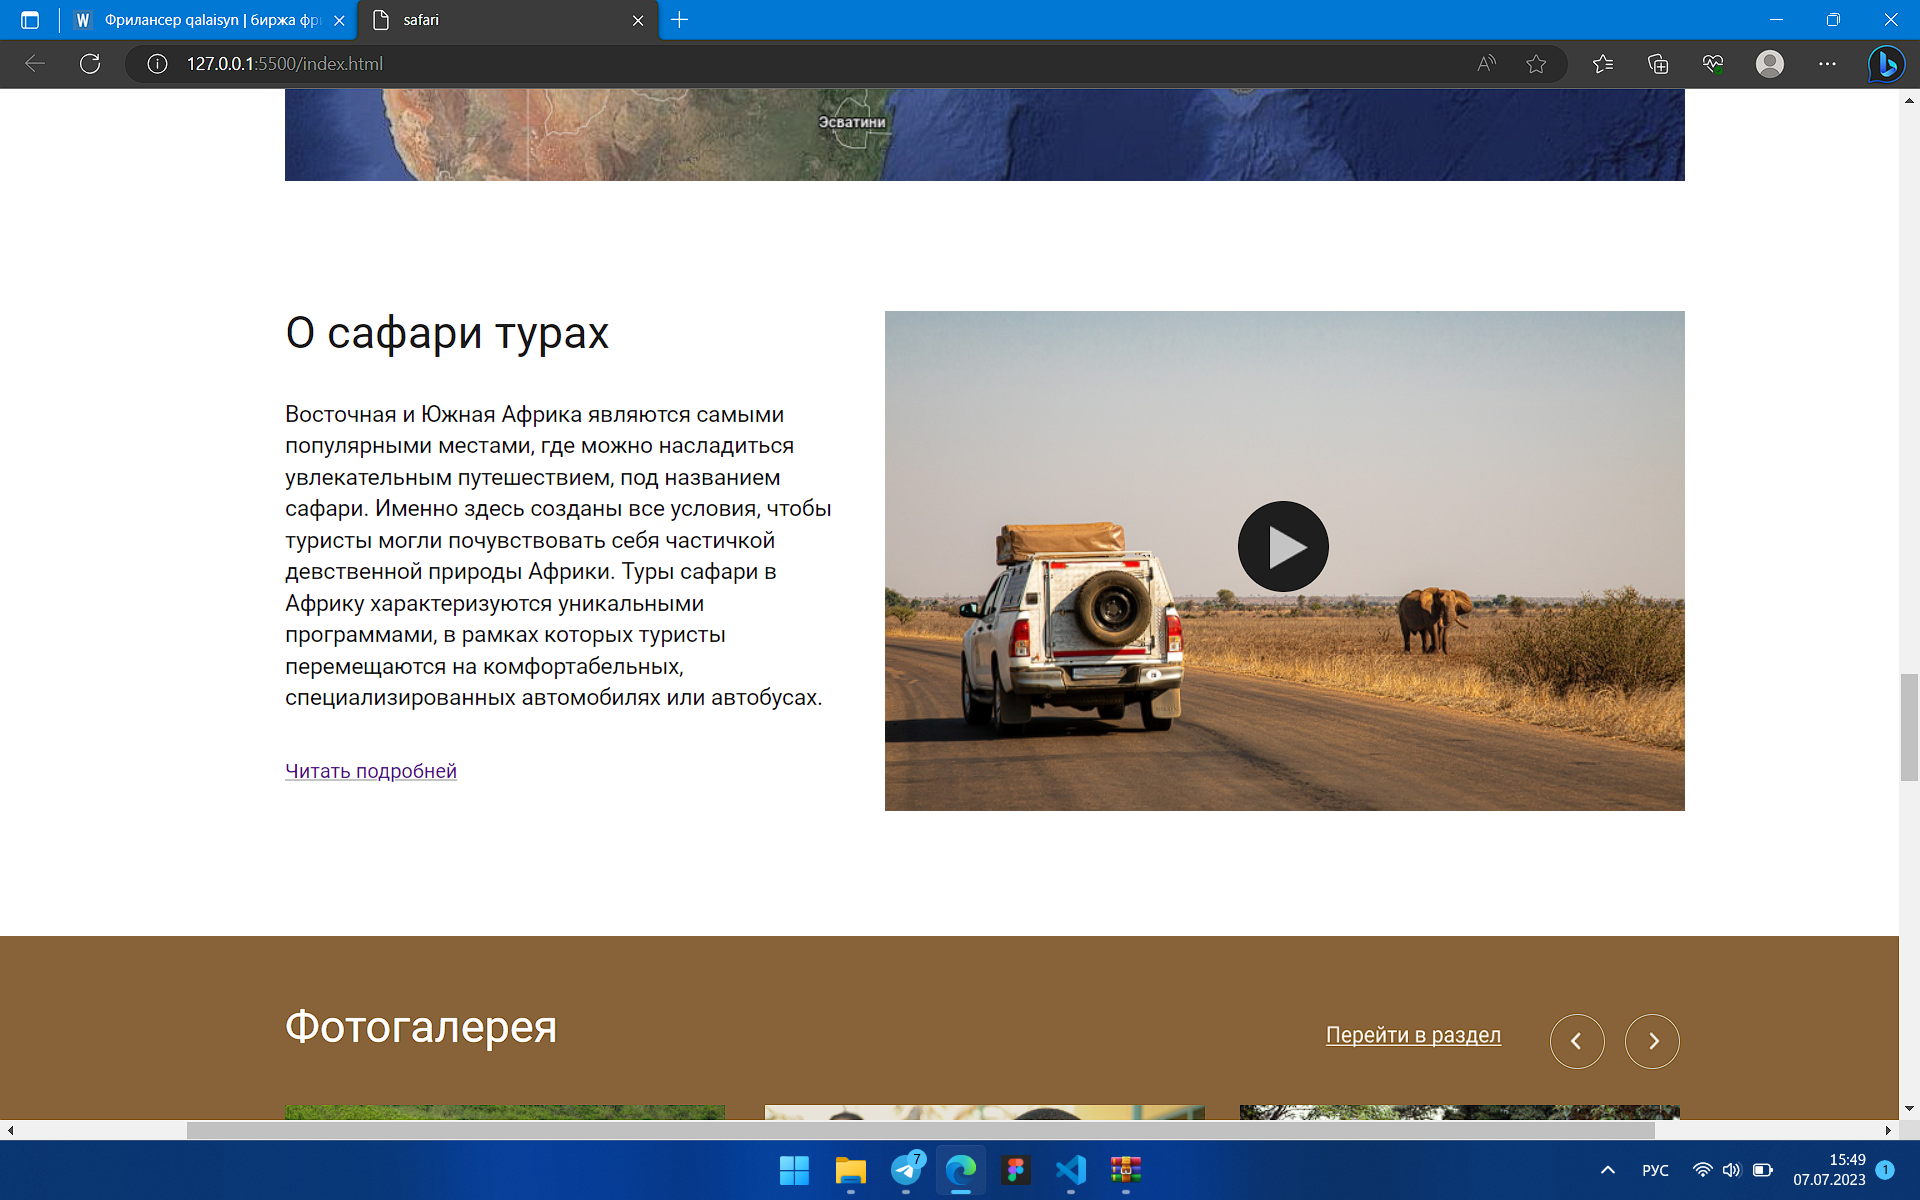Open File Explorer from taskbar
Viewport: 1920px width, 1200px height.
[x=850, y=1170]
